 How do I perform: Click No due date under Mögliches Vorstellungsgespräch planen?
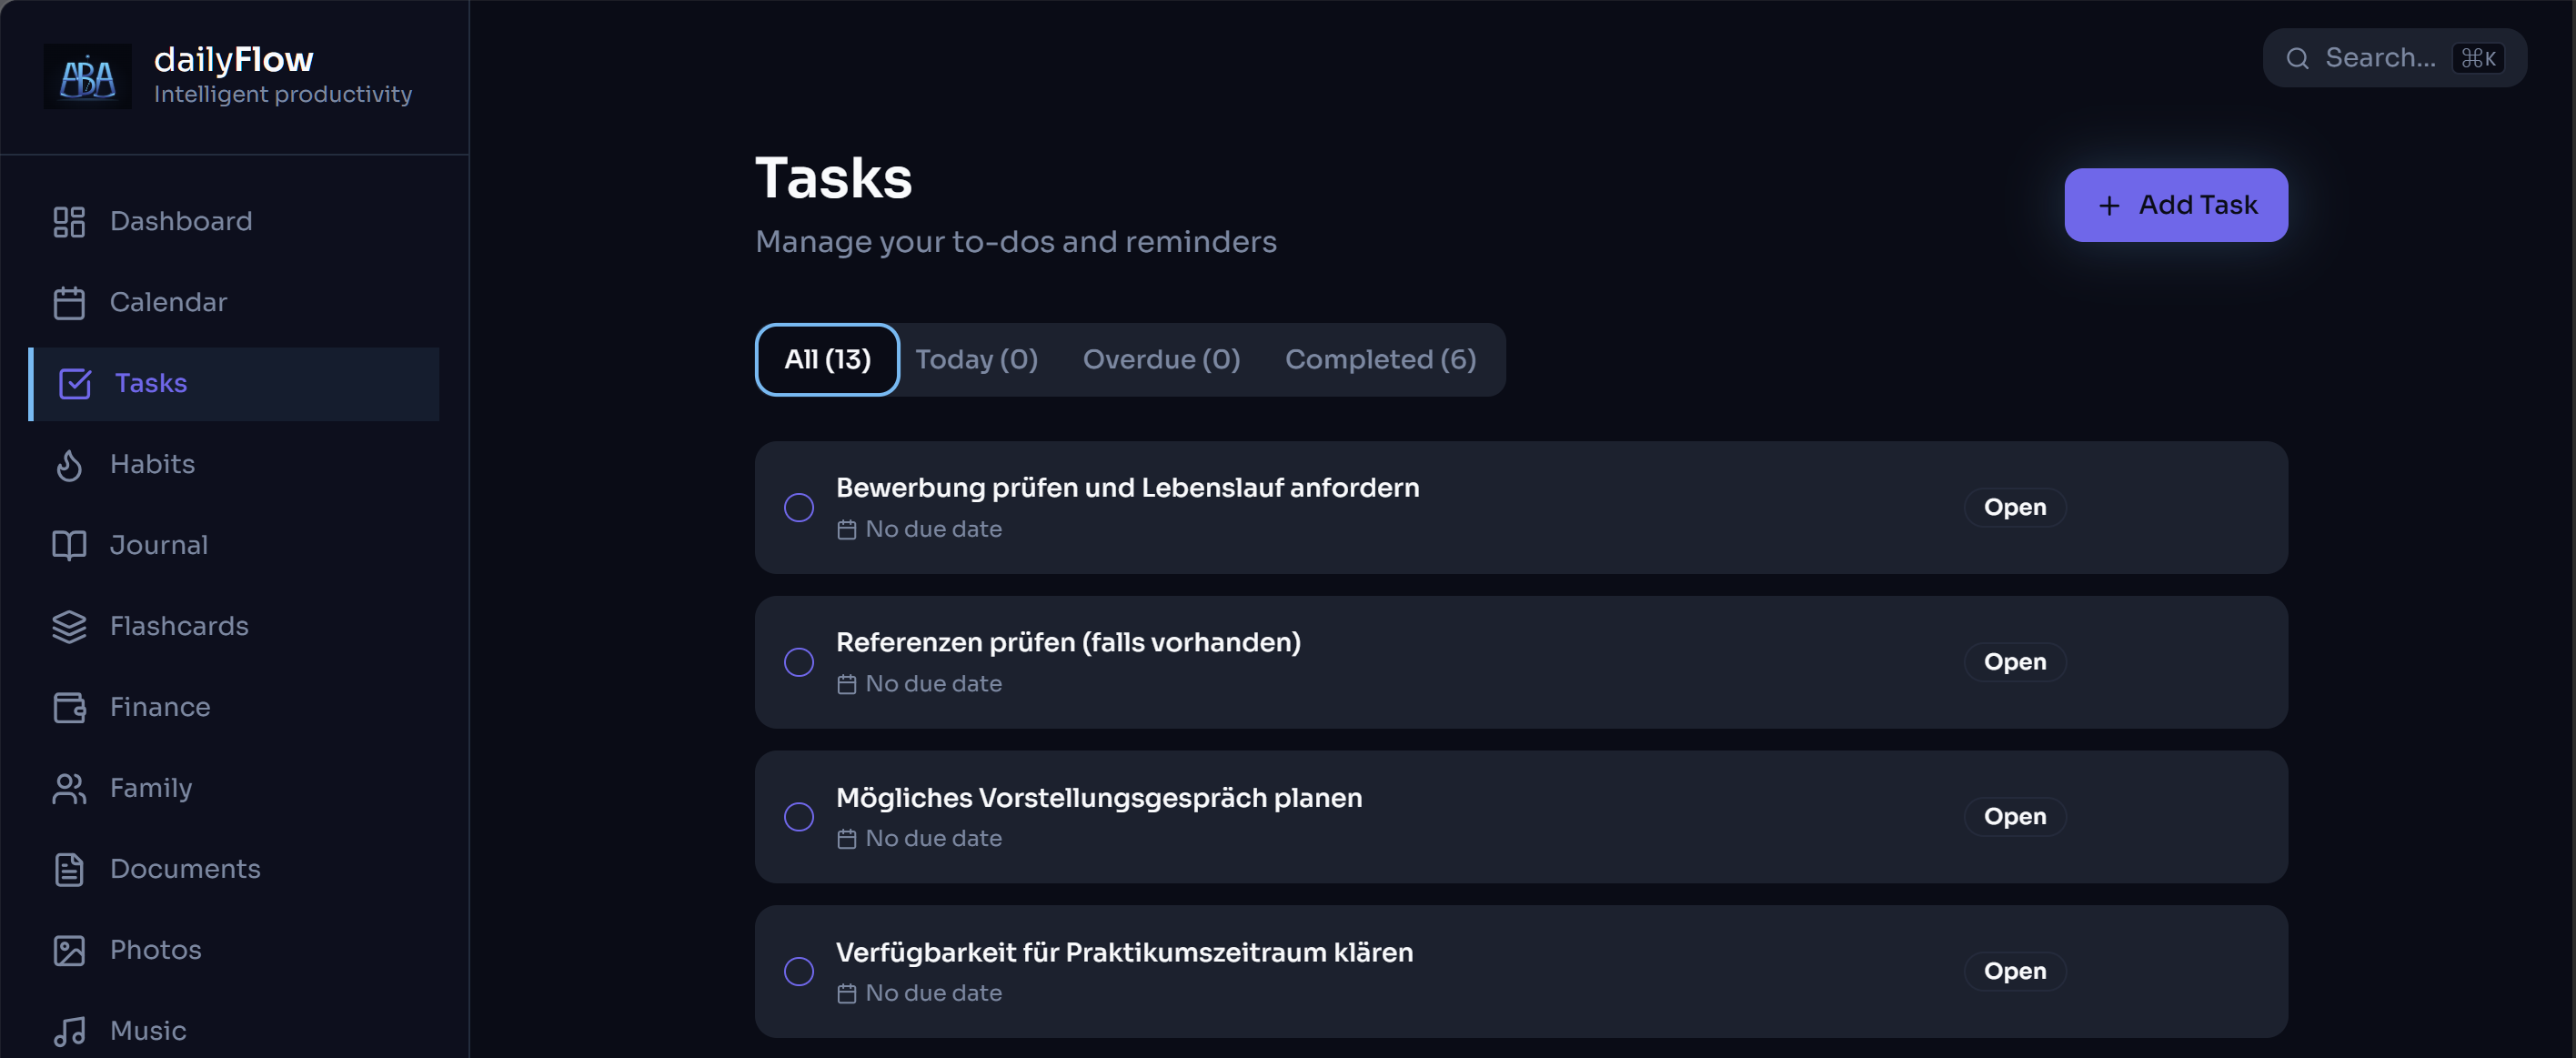coord(933,839)
